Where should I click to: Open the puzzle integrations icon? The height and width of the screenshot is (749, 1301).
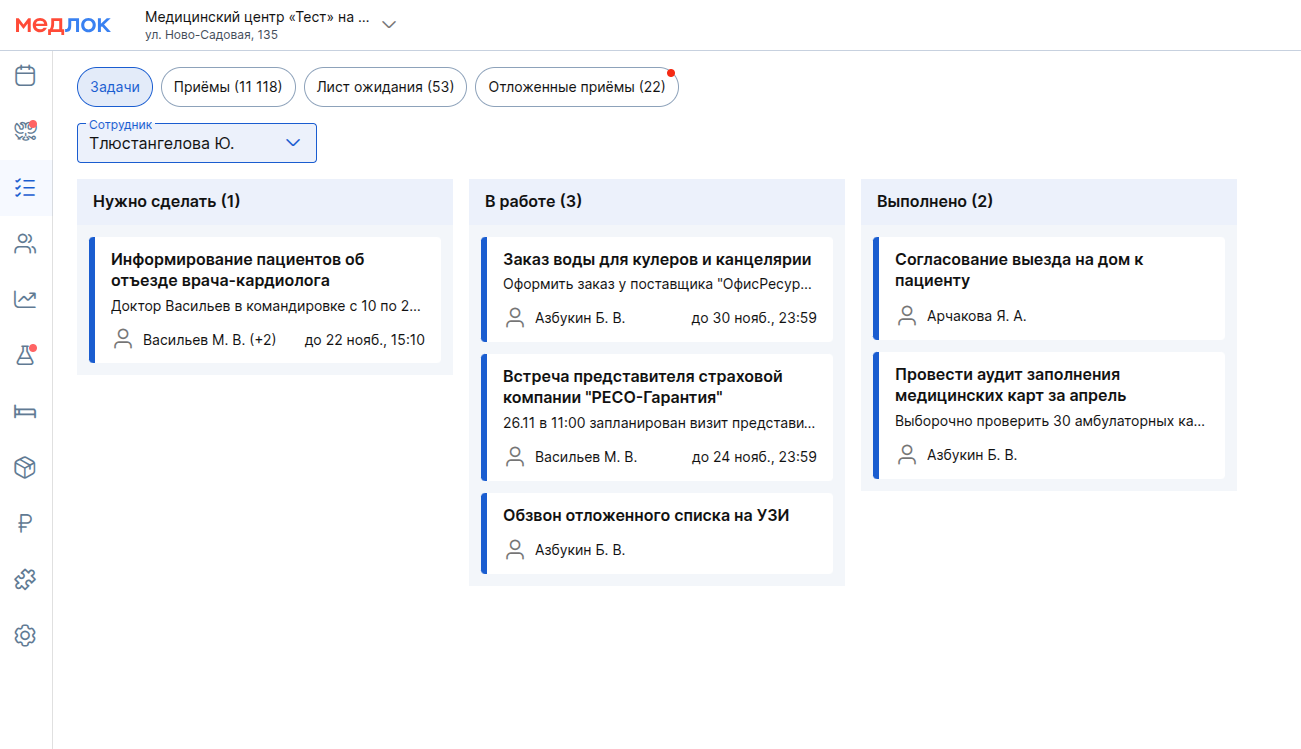click(26, 579)
